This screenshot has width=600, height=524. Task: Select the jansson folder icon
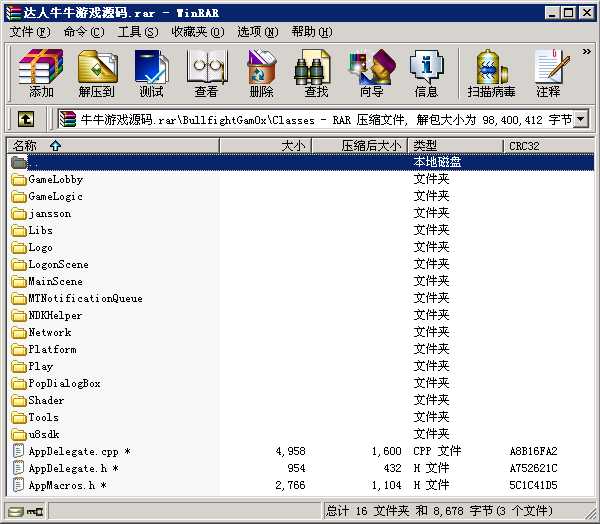18,214
